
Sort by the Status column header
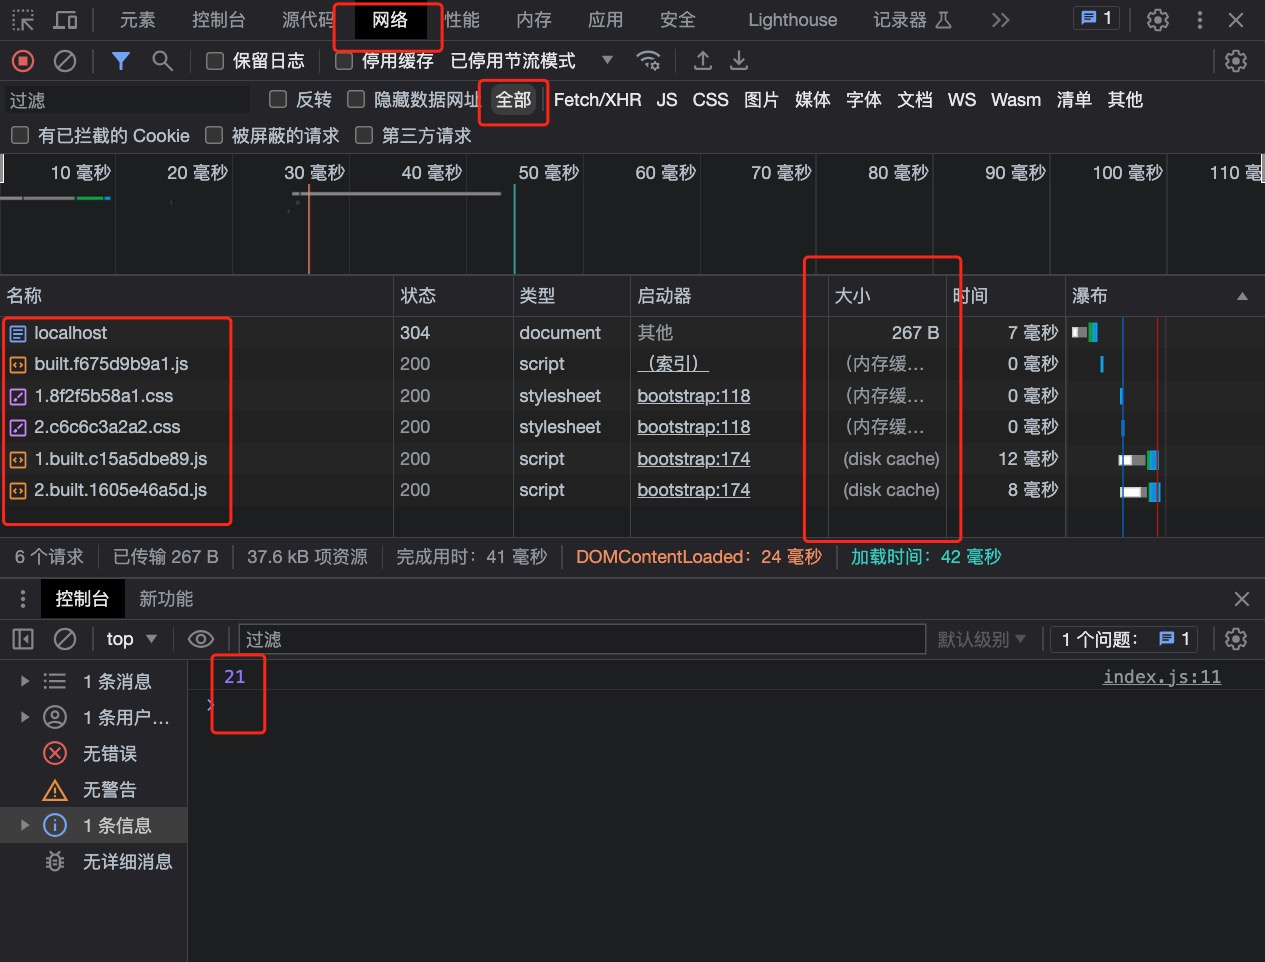453,296
